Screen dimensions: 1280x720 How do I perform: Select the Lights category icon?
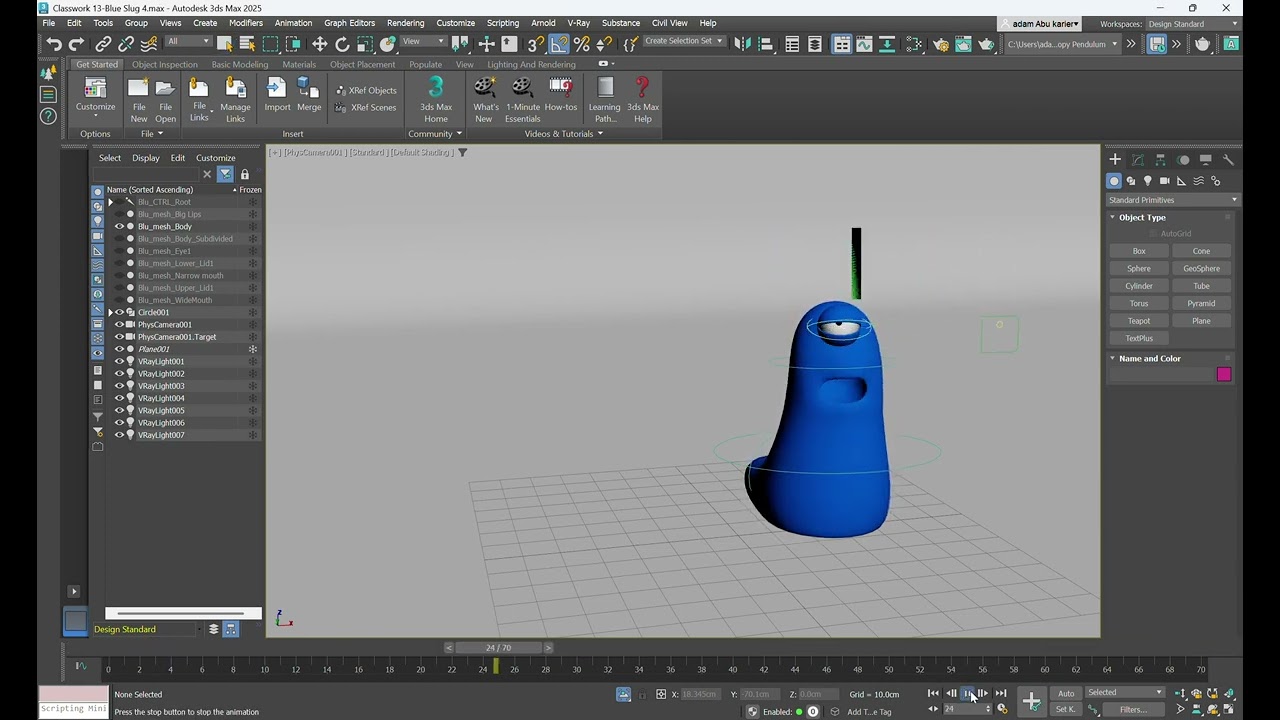click(1148, 181)
